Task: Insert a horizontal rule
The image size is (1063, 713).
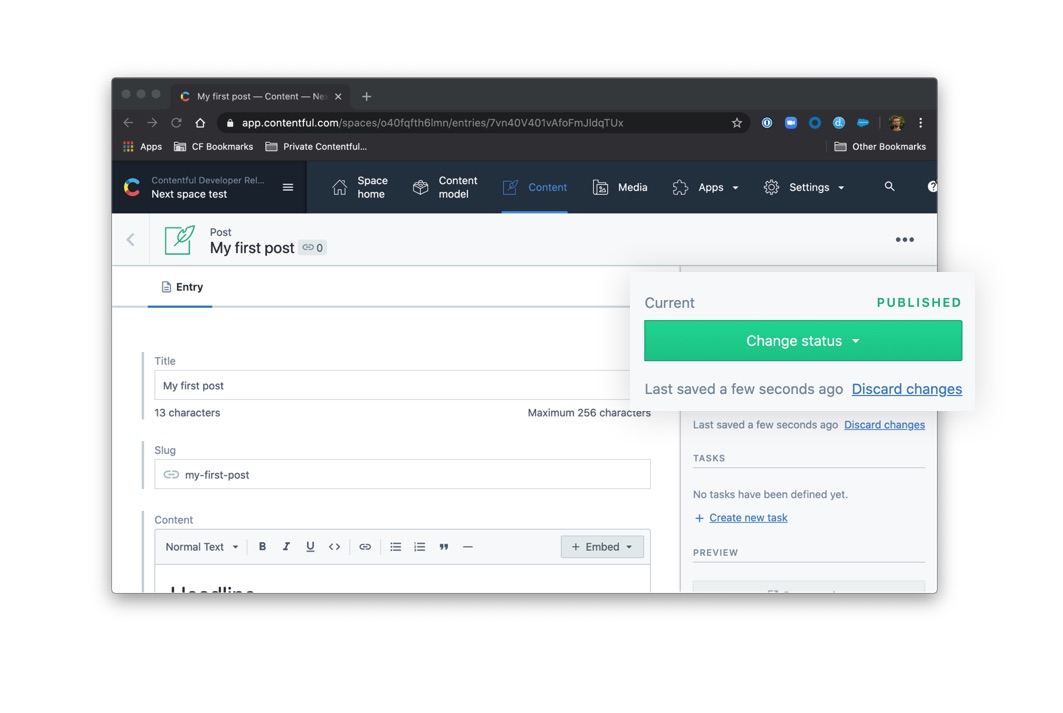Action: (468, 546)
